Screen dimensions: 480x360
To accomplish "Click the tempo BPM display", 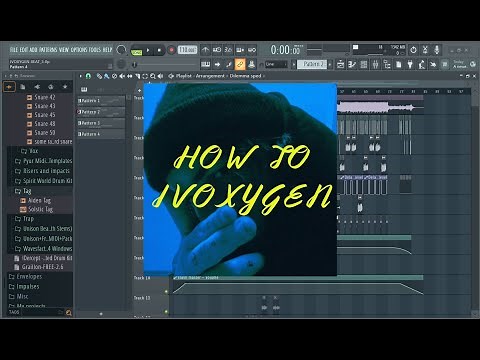I will (187, 50).
